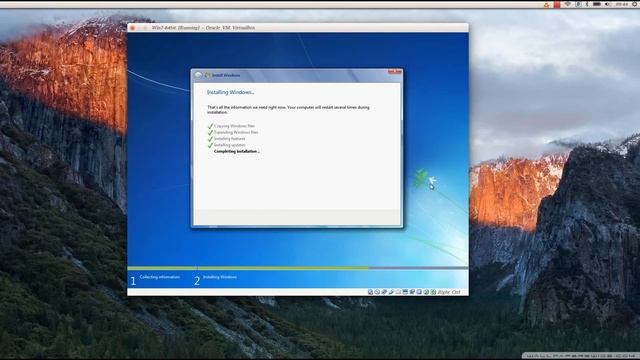Image resolution: width=640 pixels, height=360 pixels.
Task: Click mouse integration indicator in VirtualBox status bar
Action: pos(426,292)
